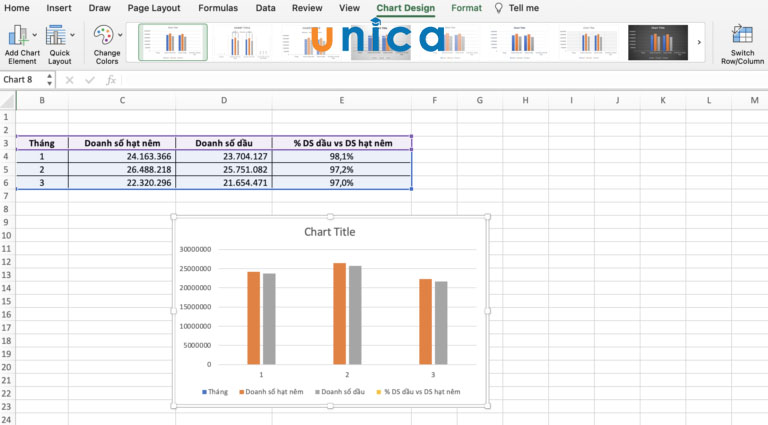Click the % DS dầu vs DS hạt nêm header
Screen dimensions: 768x425
pyautogui.click(x=342, y=143)
